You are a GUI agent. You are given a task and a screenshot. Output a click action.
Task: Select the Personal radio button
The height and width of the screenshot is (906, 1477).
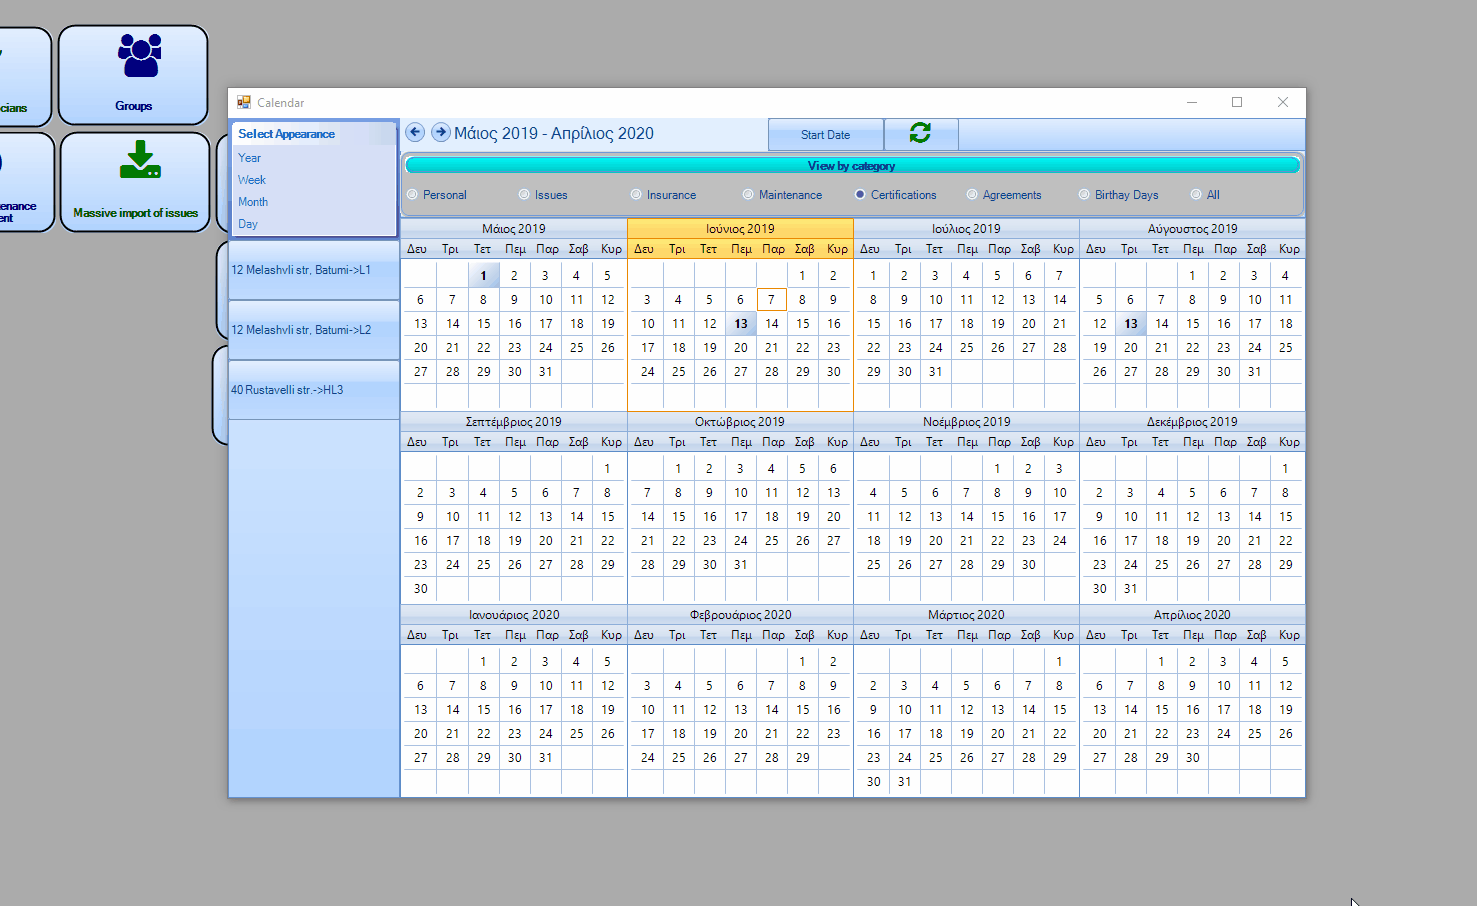[413, 195]
